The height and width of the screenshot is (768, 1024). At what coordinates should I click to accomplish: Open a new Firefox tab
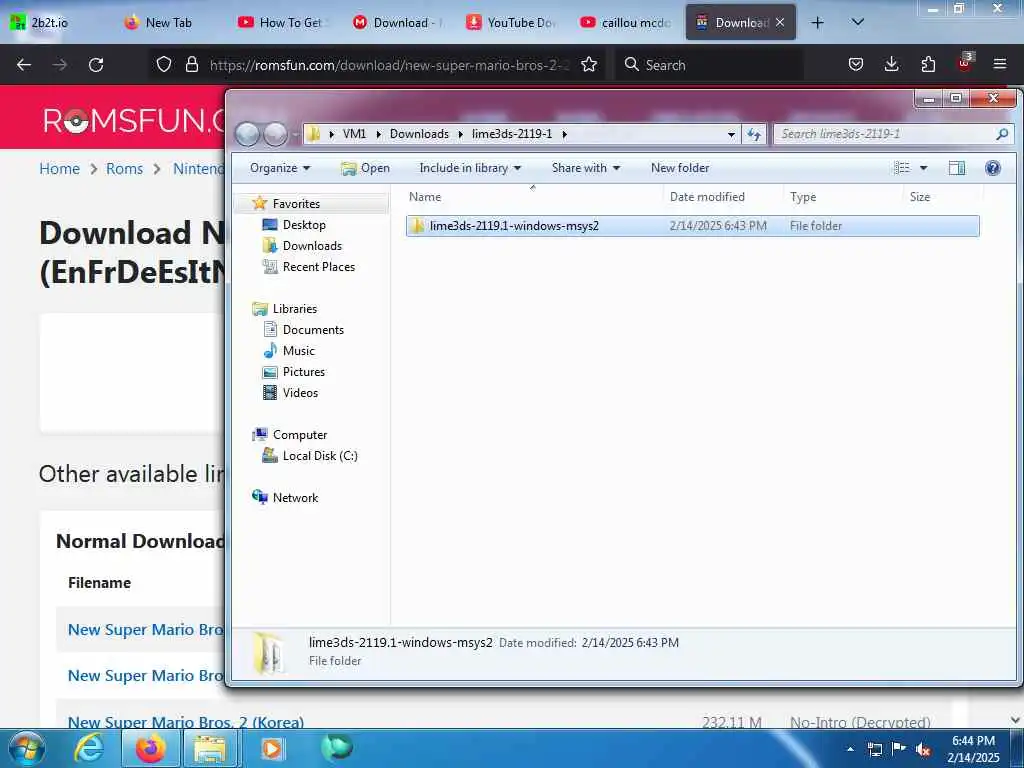[x=817, y=22]
